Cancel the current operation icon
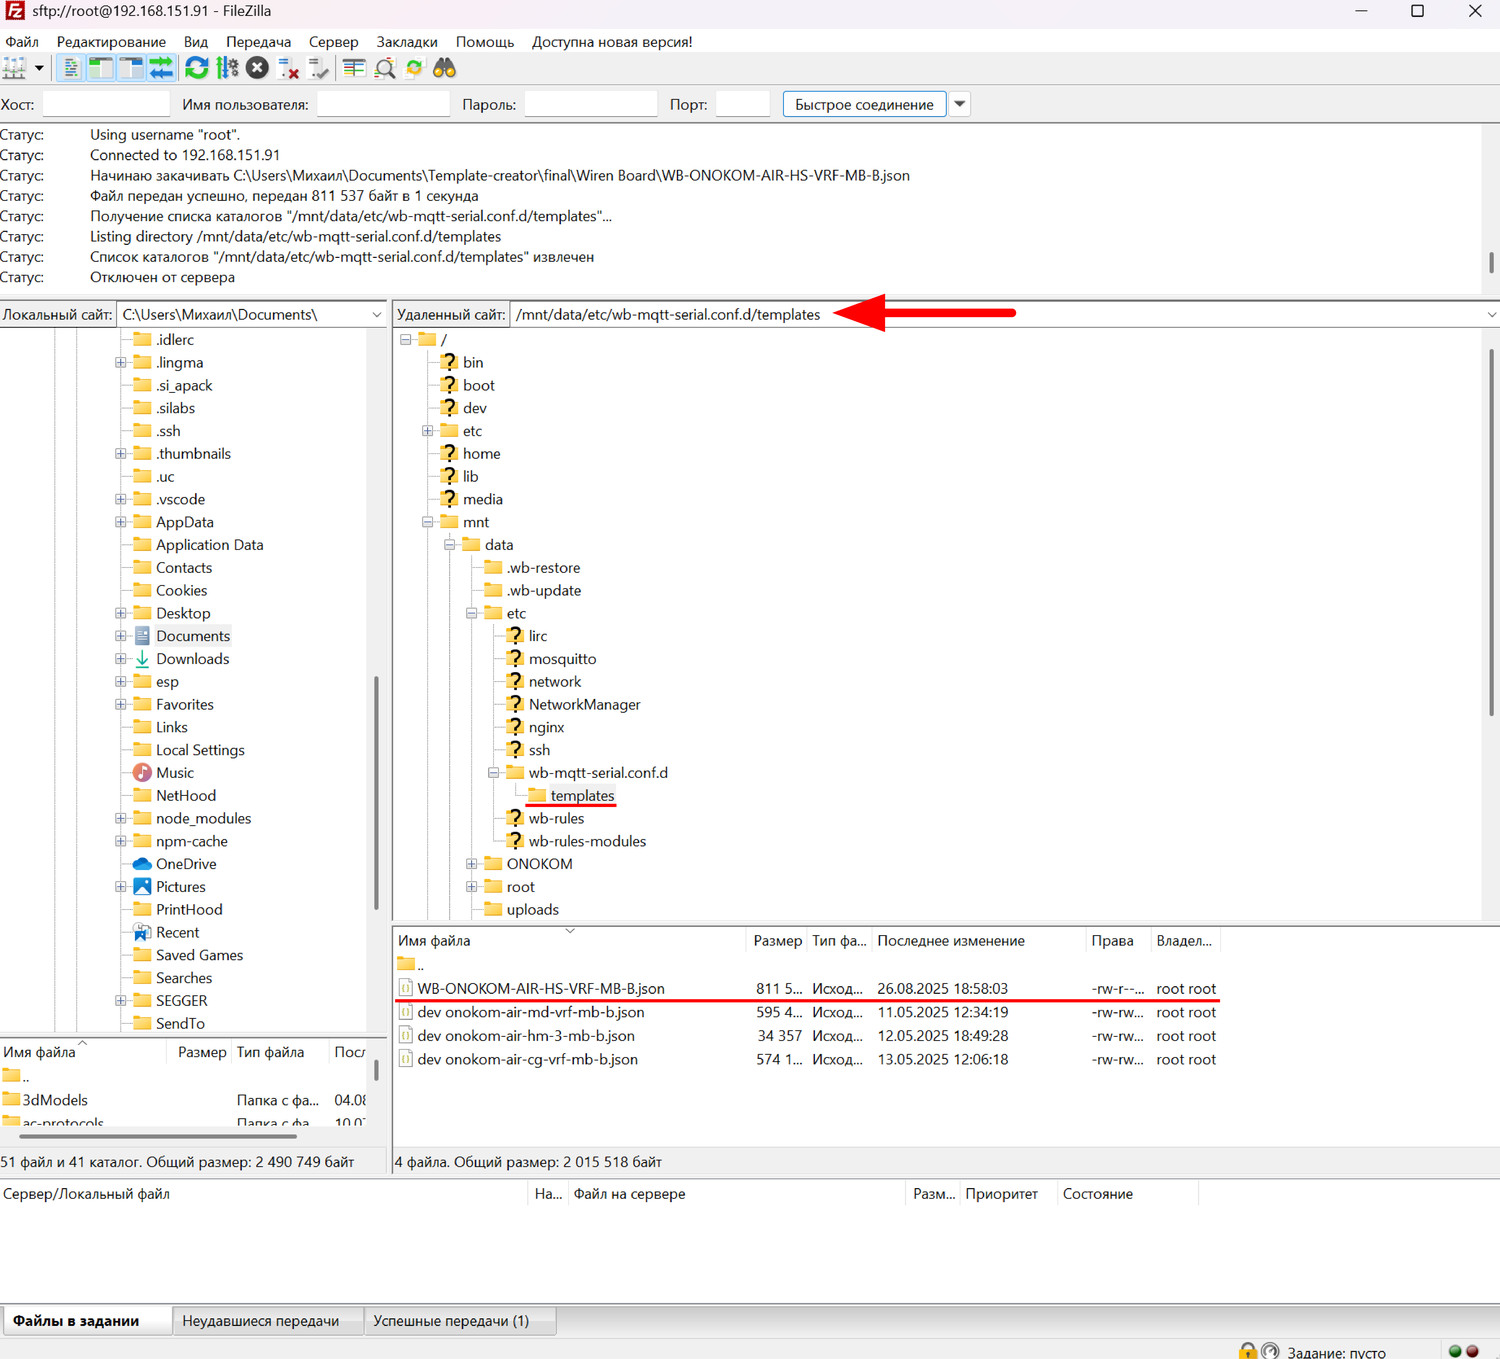Image resolution: width=1500 pixels, height=1359 pixels. 257,68
